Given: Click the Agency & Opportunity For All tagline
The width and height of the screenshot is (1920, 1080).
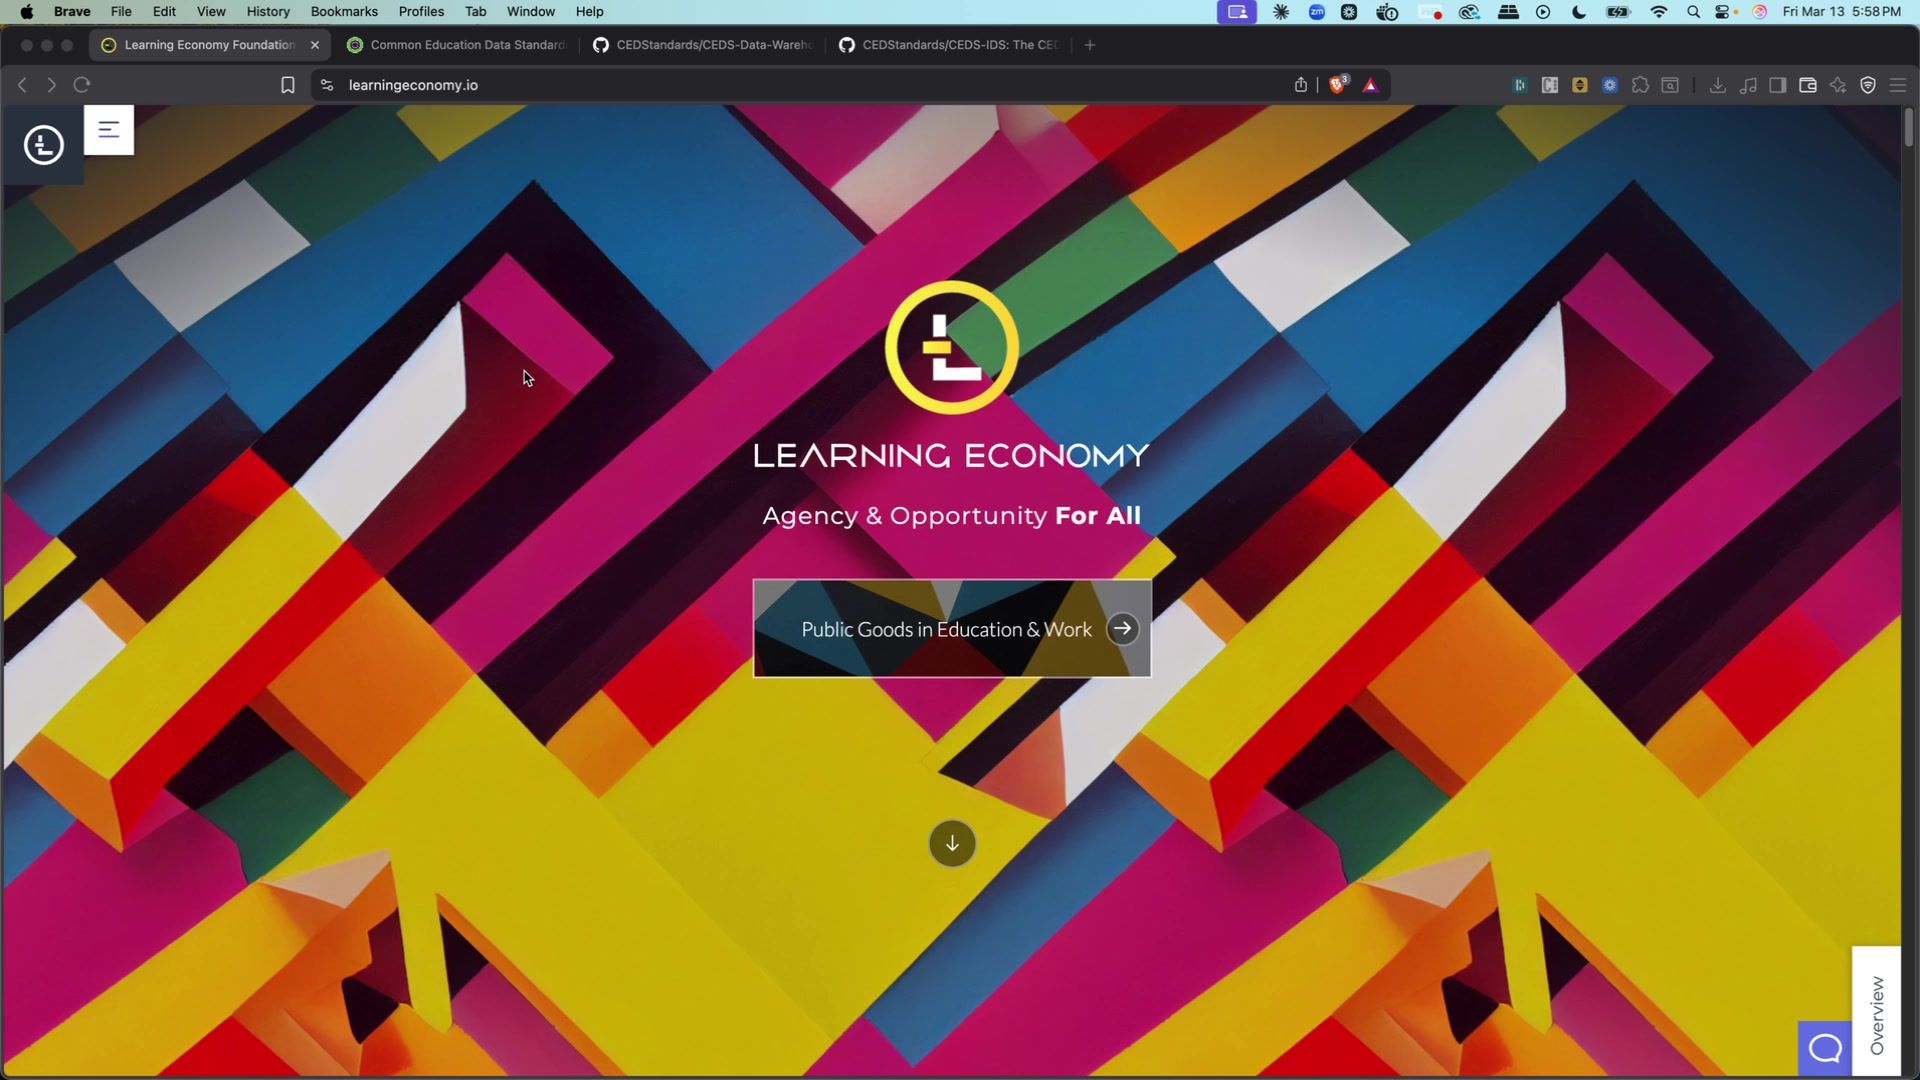Looking at the screenshot, I should [x=952, y=516].
